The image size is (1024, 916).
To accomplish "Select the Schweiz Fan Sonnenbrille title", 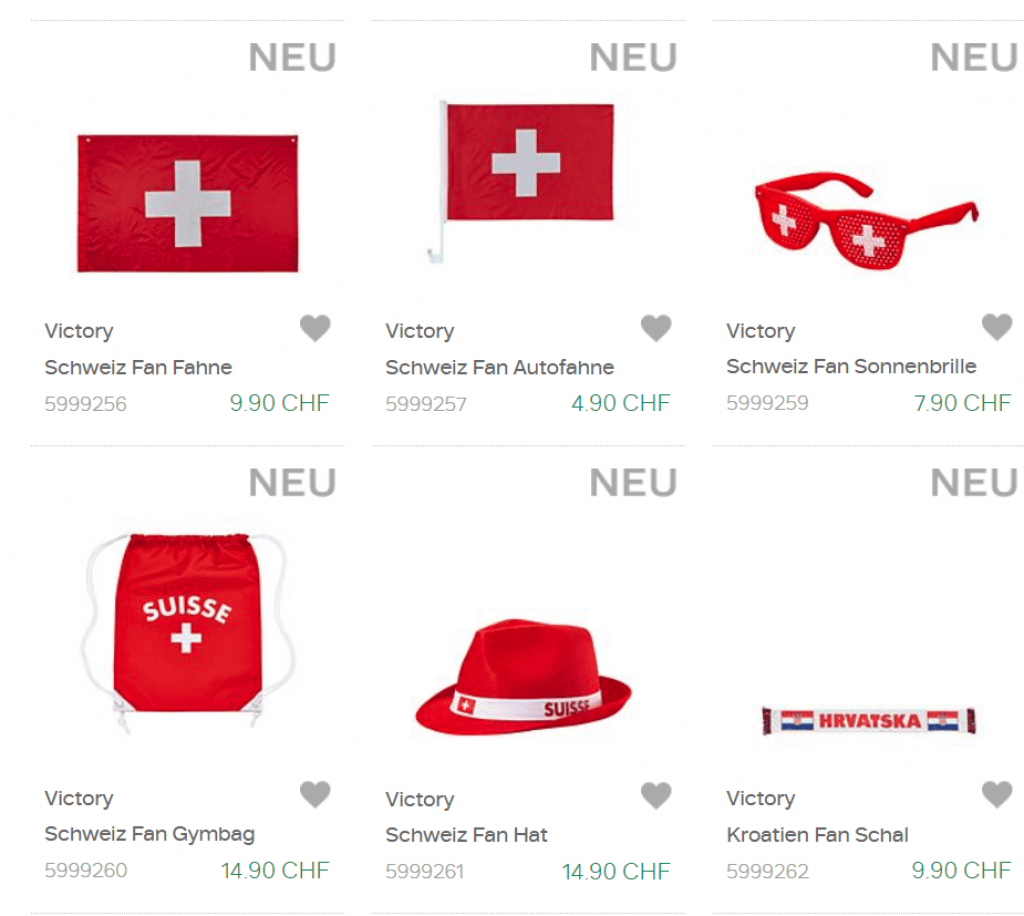I will [x=851, y=366].
